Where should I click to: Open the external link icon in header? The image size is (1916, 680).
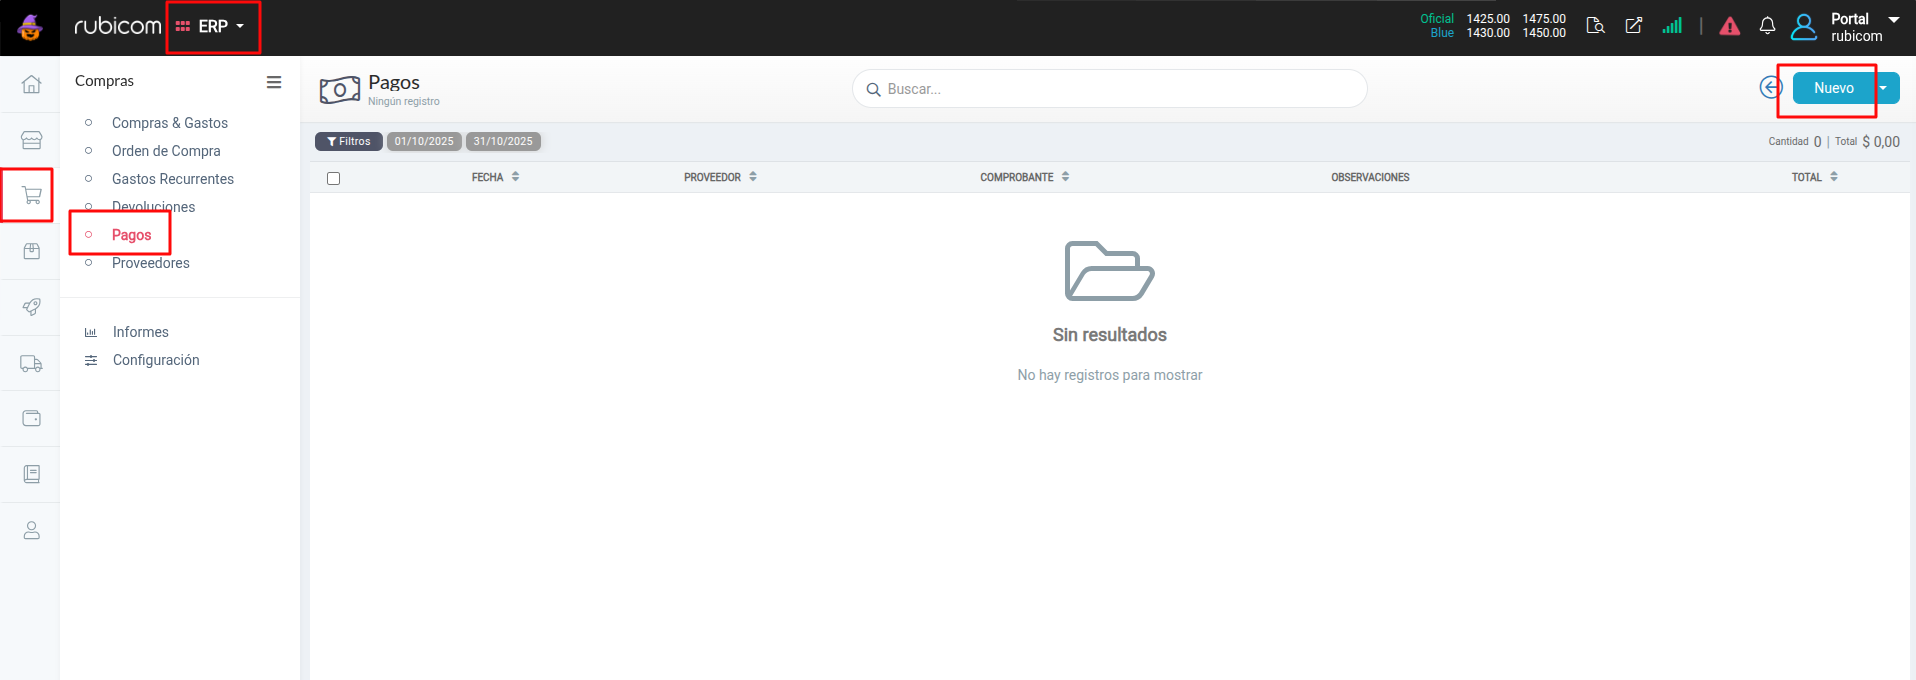pos(1634,26)
